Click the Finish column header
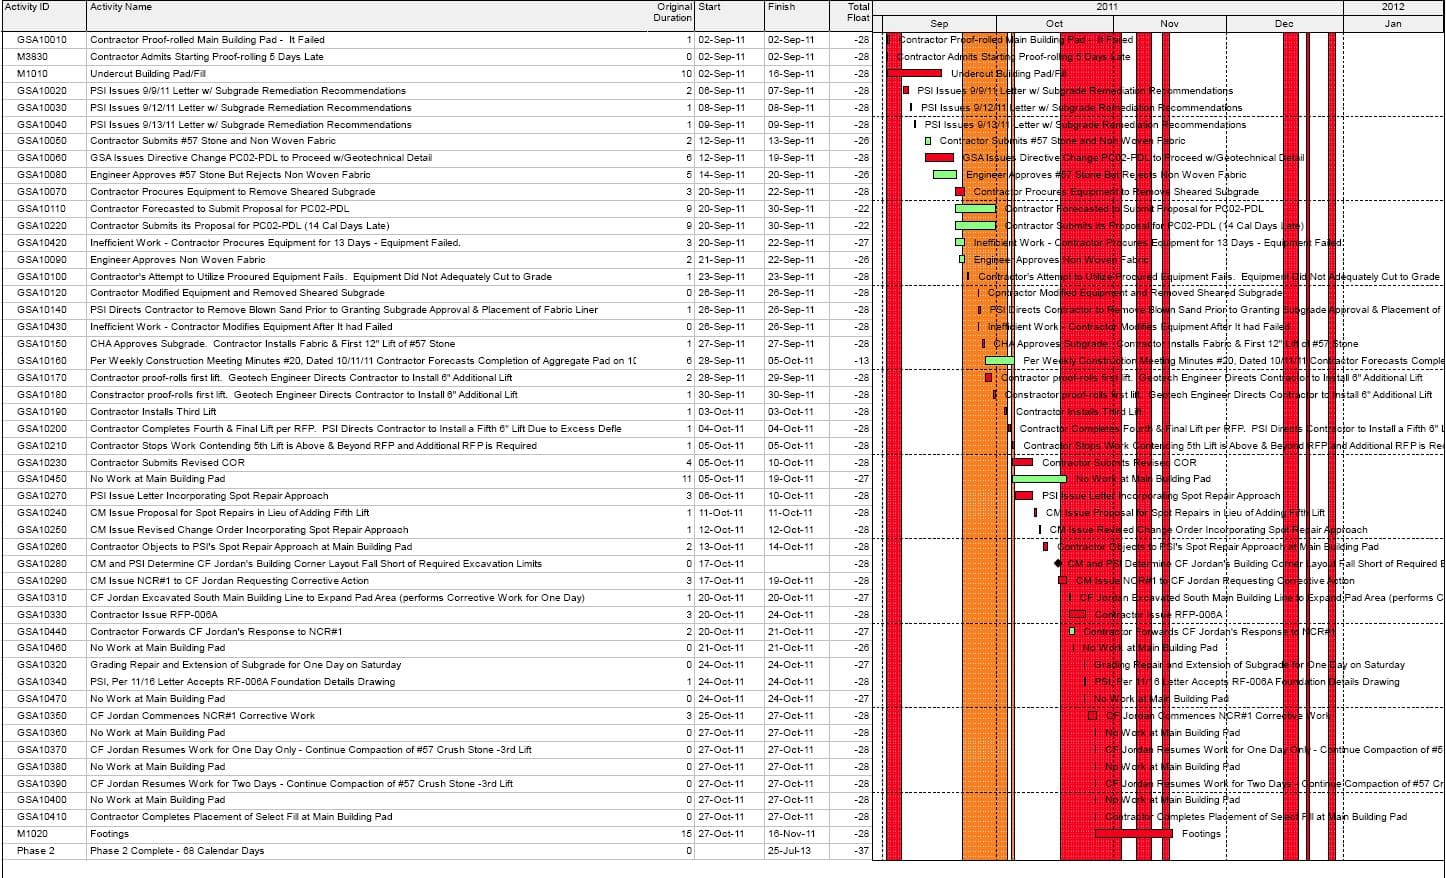The image size is (1446, 878). click(x=781, y=7)
